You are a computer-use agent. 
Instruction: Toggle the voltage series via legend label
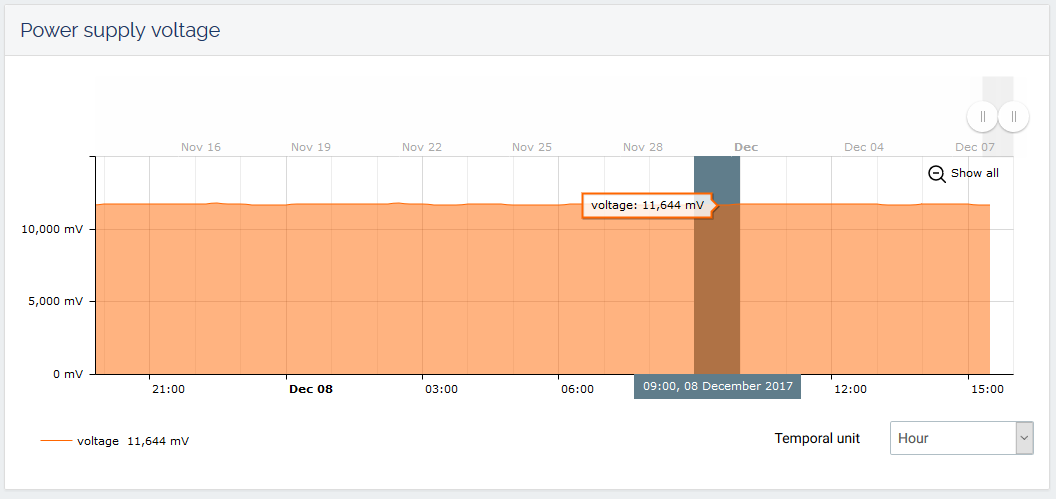[98, 441]
